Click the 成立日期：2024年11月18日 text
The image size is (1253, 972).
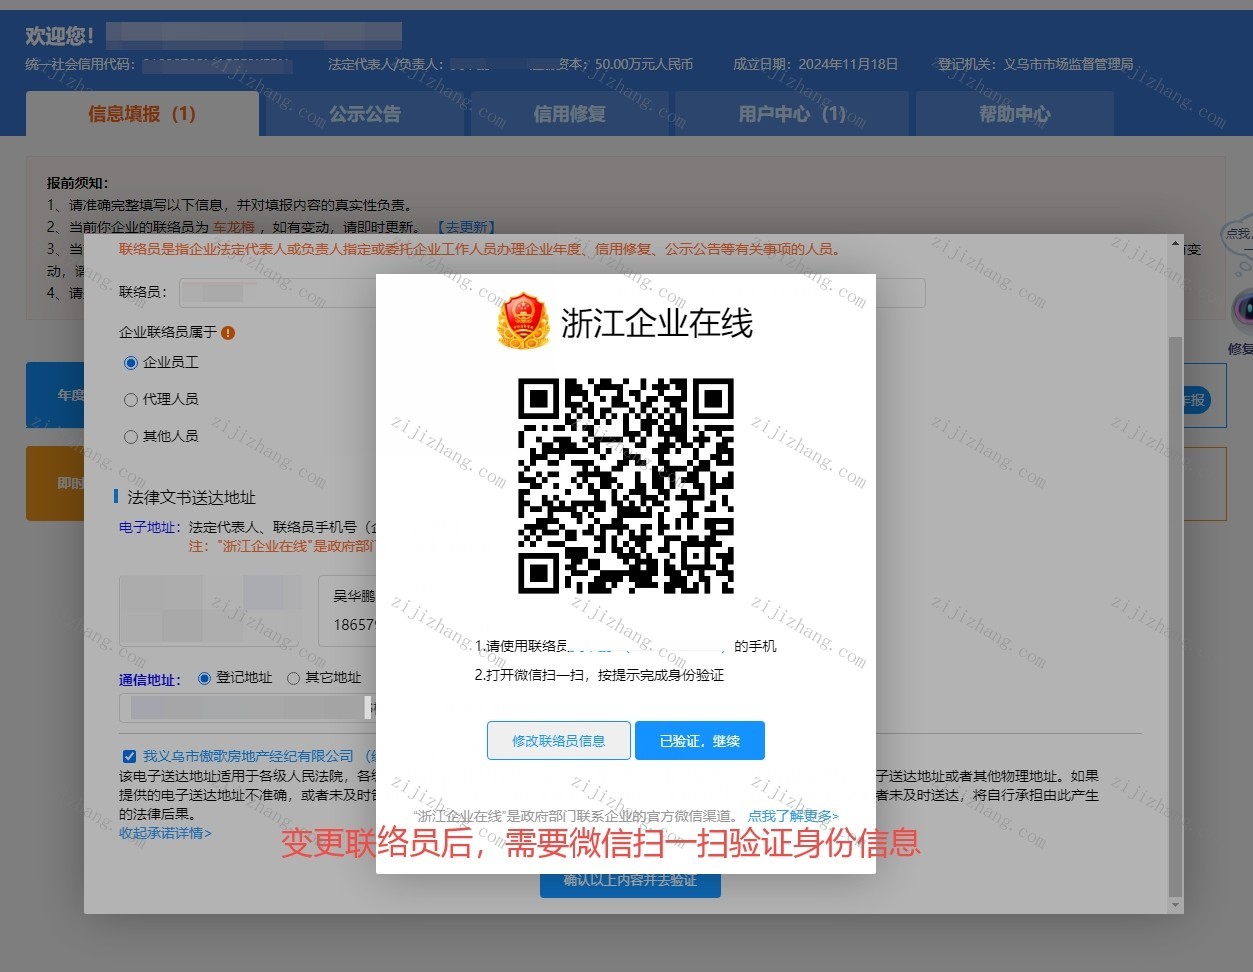(815, 64)
